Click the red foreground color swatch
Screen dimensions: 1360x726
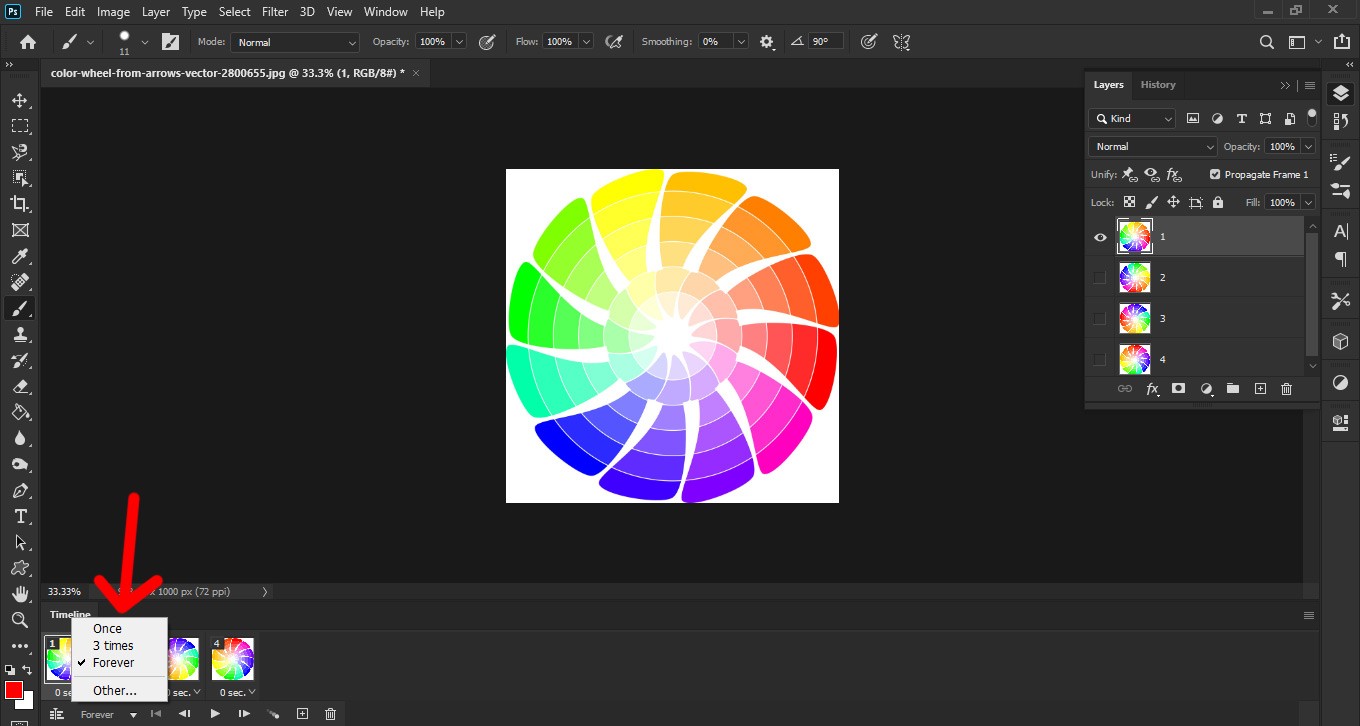(x=13, y=691)
